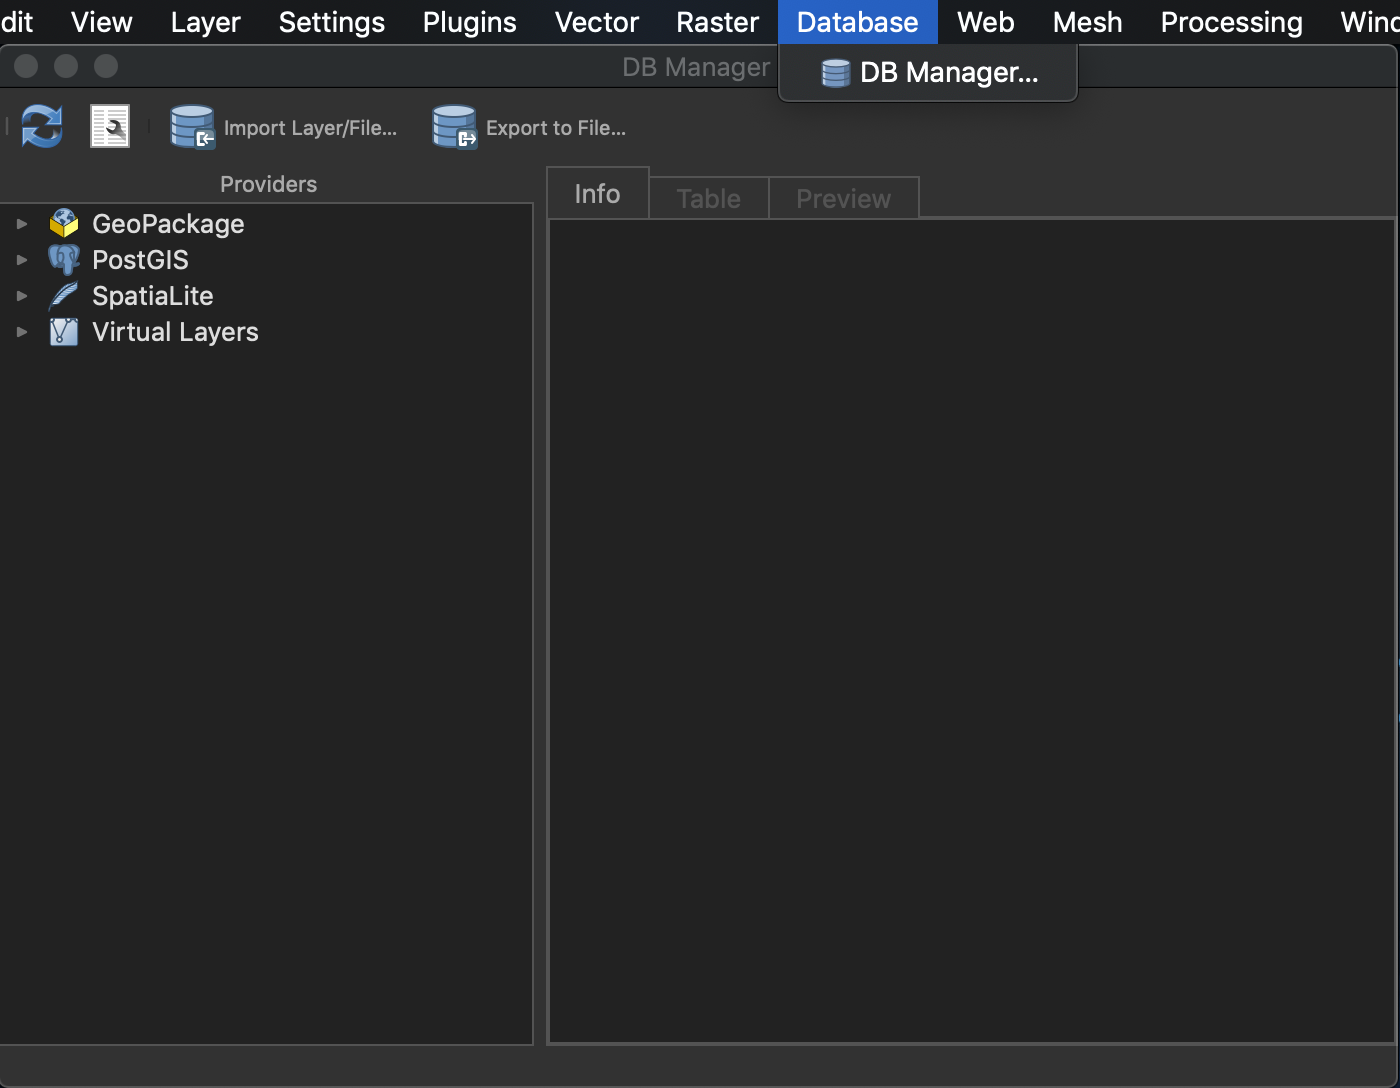
Task: Open the Processing menu
Action: pyautogui.click(x=1231, y=22)
